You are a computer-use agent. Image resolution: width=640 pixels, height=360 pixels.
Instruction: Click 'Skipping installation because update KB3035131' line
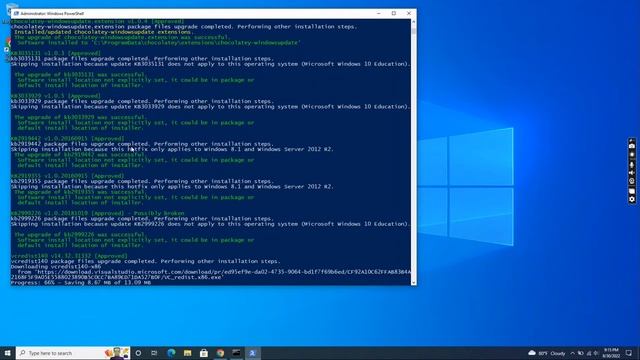[210, 64]
